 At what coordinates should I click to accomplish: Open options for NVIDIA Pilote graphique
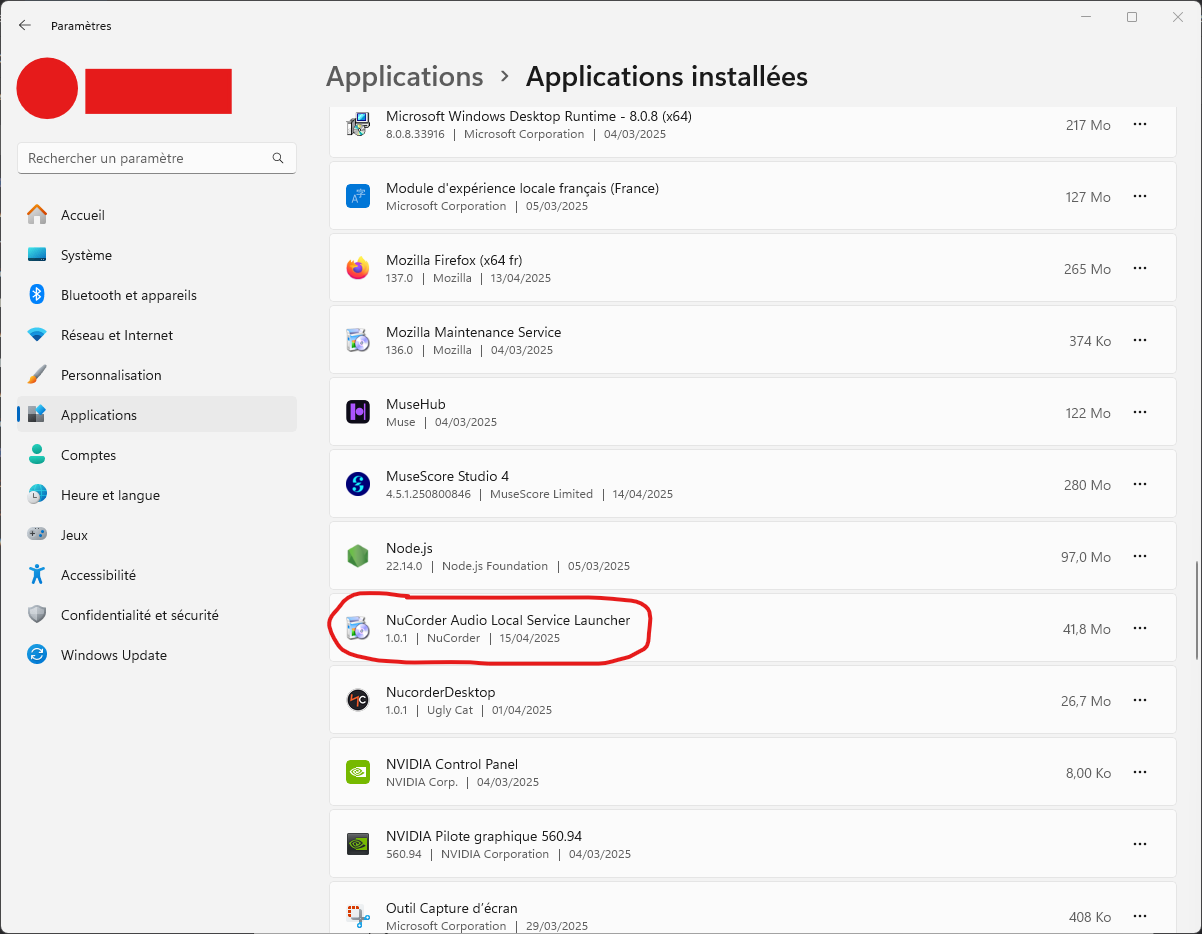click(1139, 844)
